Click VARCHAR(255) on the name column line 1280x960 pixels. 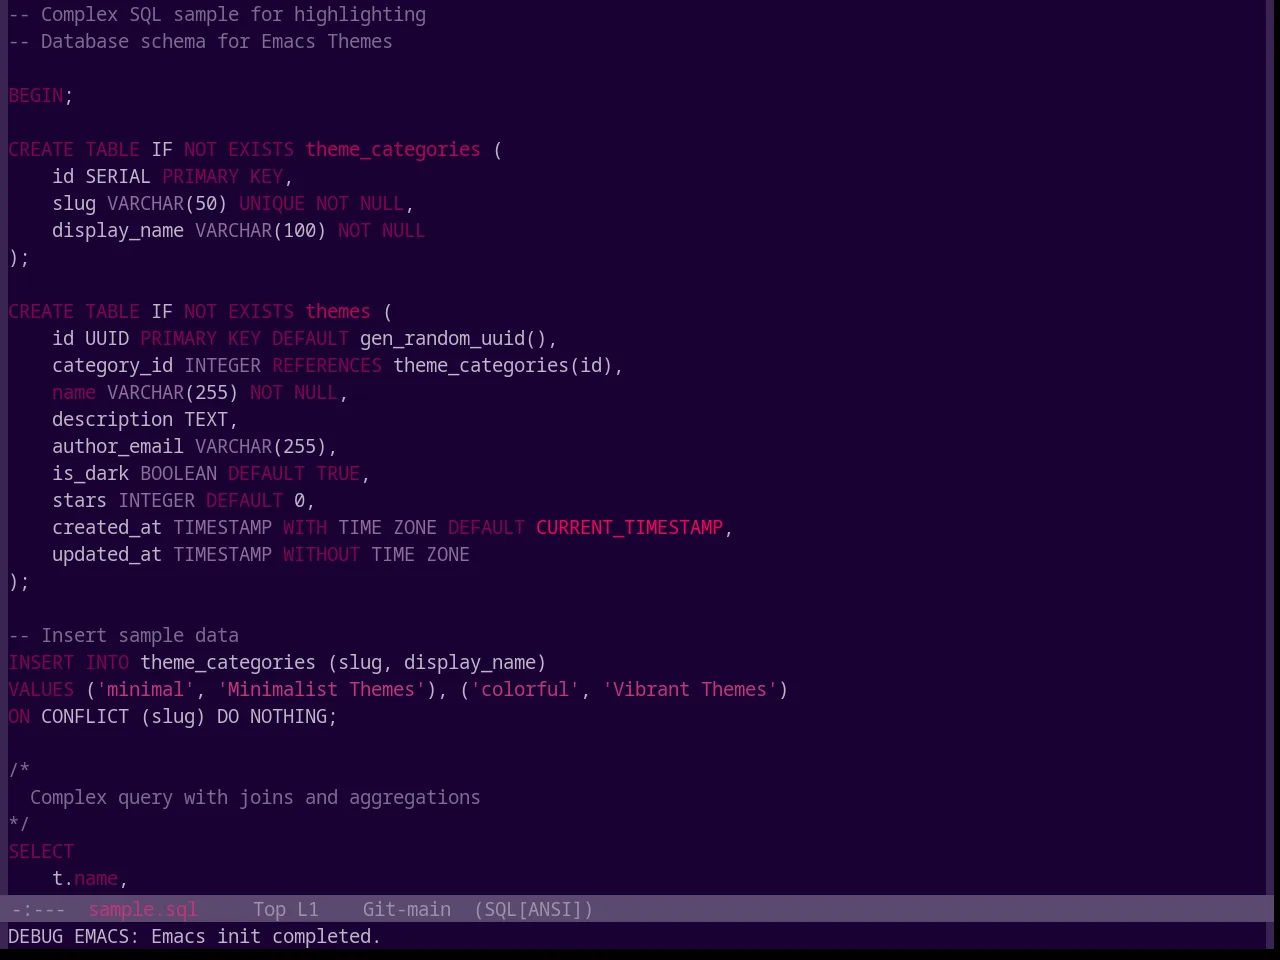pos(173,393)
